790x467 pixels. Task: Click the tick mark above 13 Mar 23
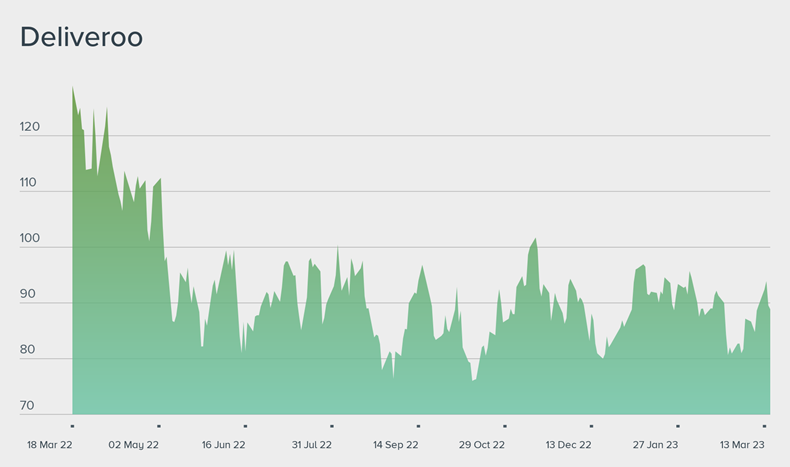click(764, 426)
